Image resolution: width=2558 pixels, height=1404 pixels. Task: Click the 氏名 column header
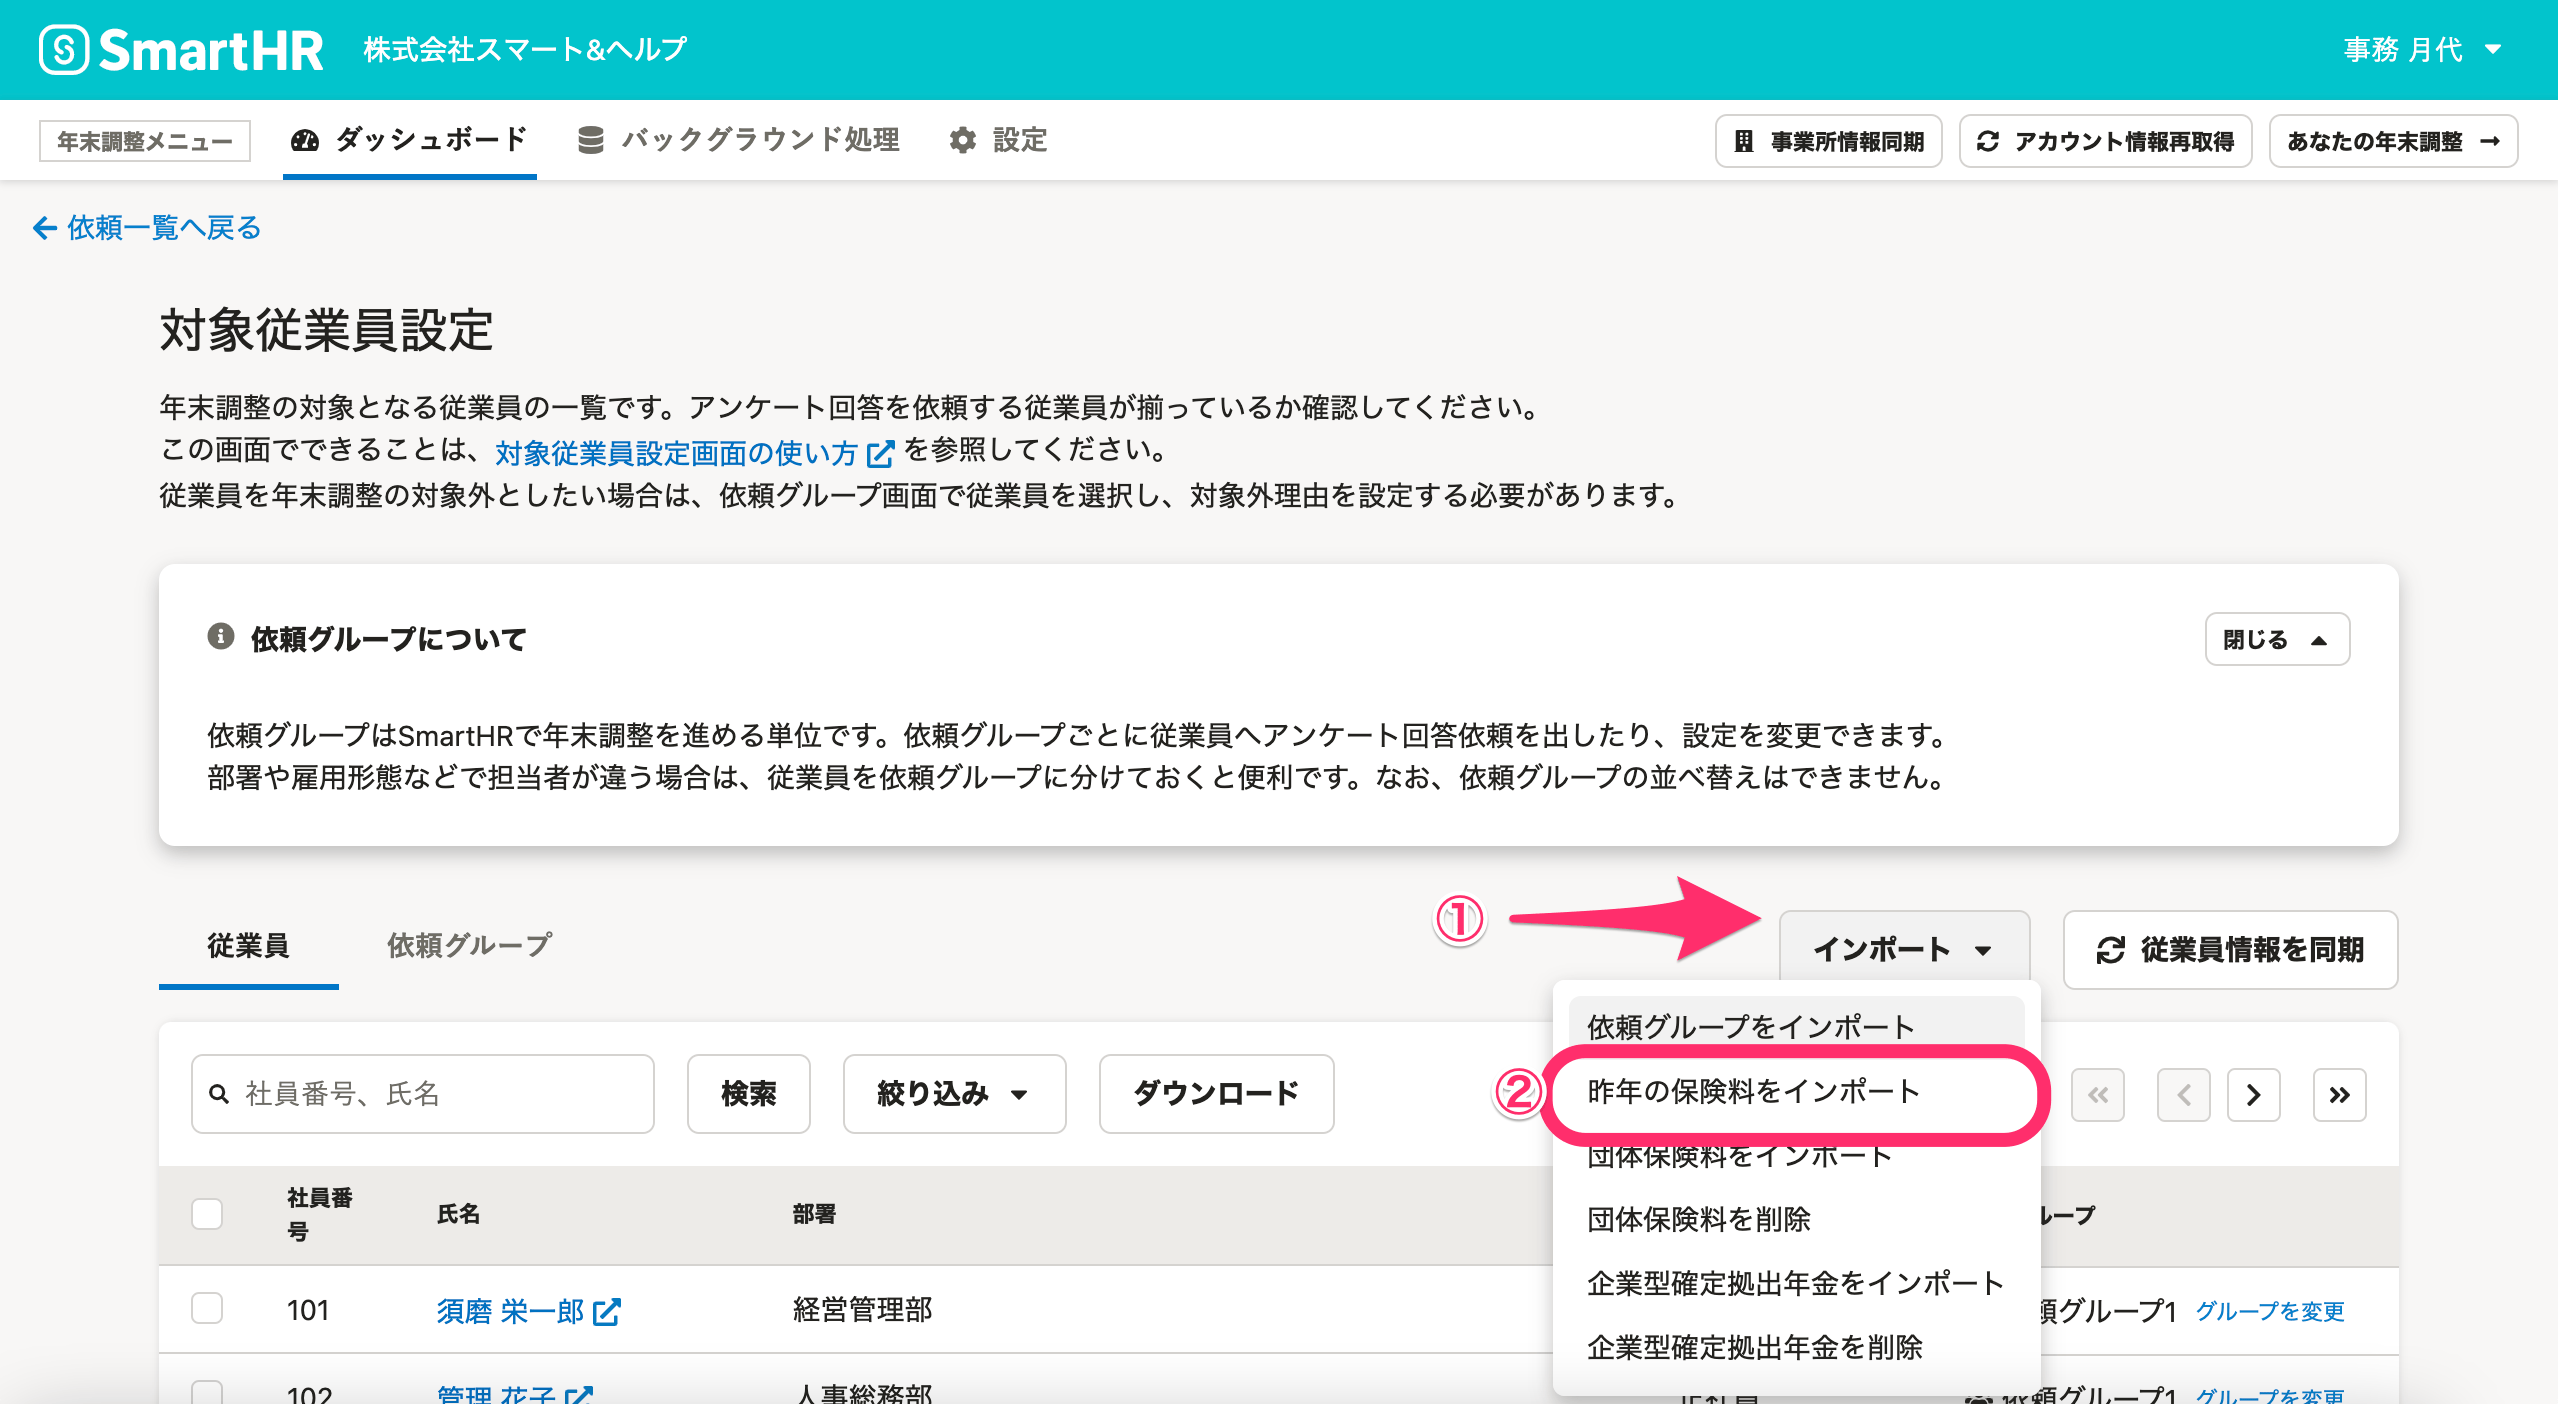pyautogui.click(x=459, y=1214)
